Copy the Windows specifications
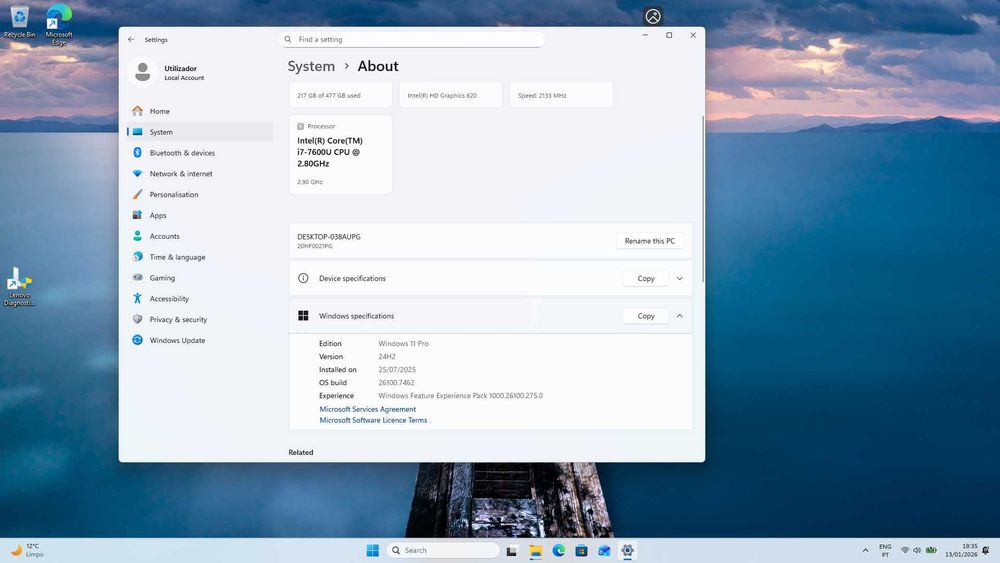Viewport: 1000px width, 563px height. pyautogui.click(x=645, y=316)
